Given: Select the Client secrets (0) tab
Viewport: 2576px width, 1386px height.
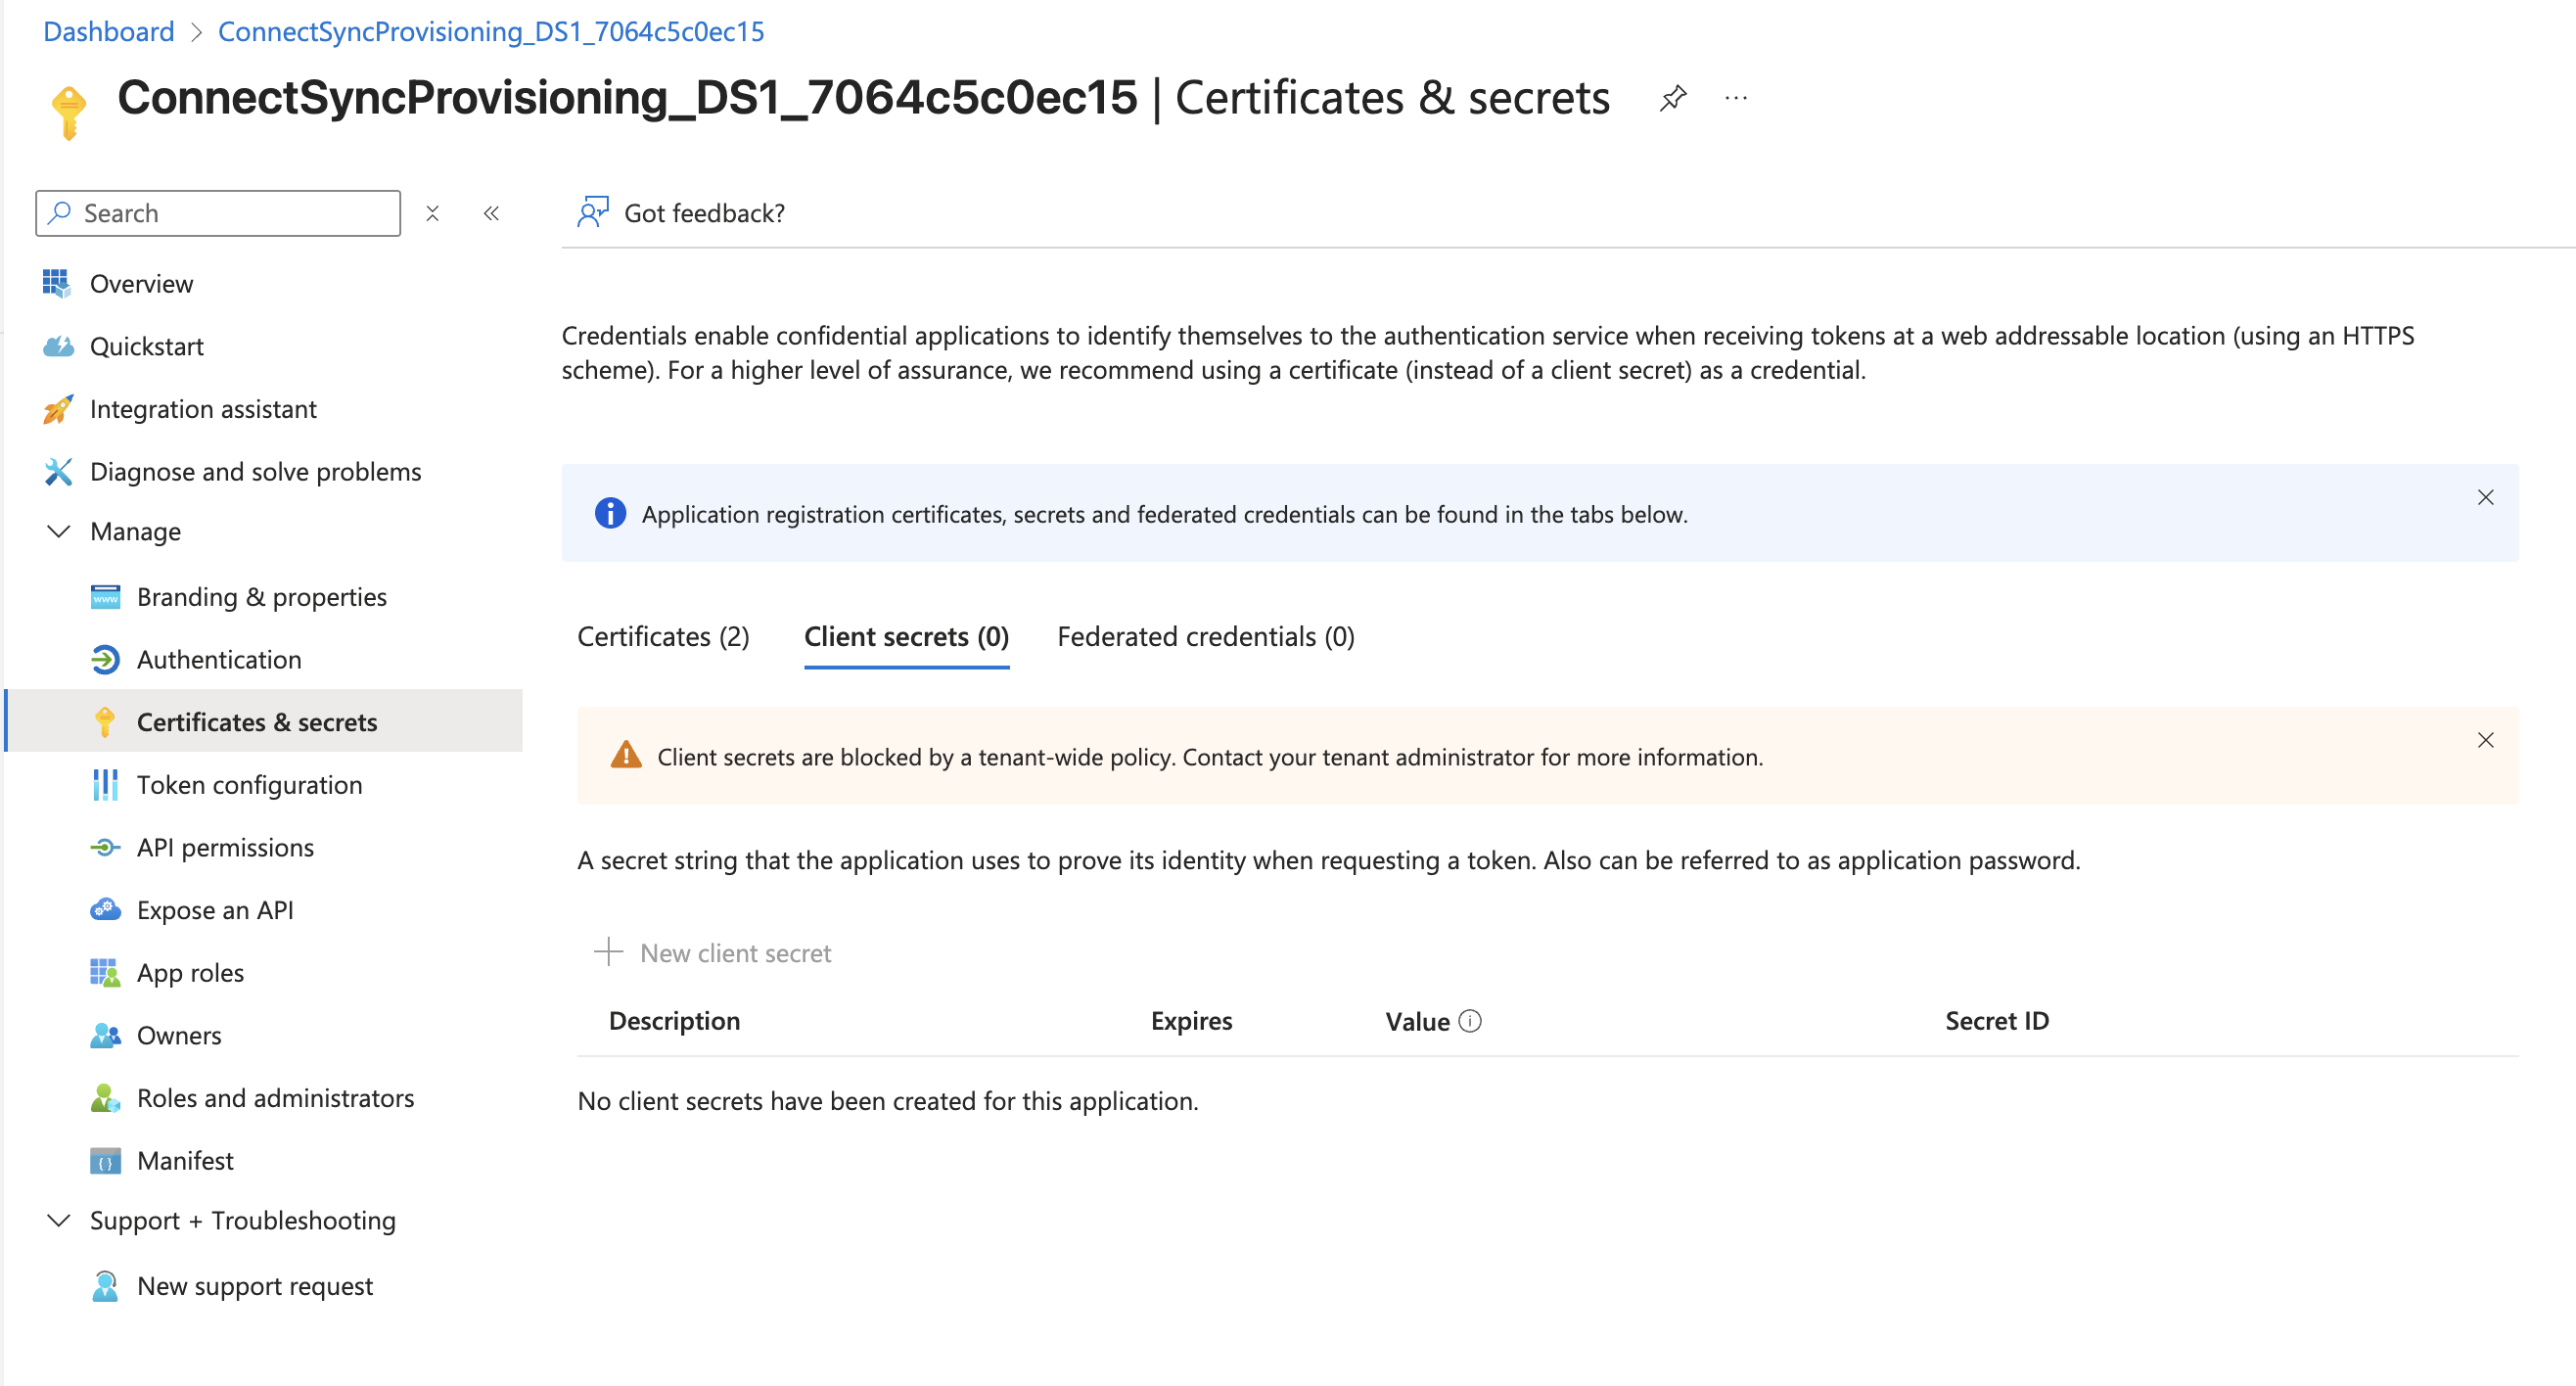Looking at the screenshot, I should pyautogui.click(x=906, y=636).
